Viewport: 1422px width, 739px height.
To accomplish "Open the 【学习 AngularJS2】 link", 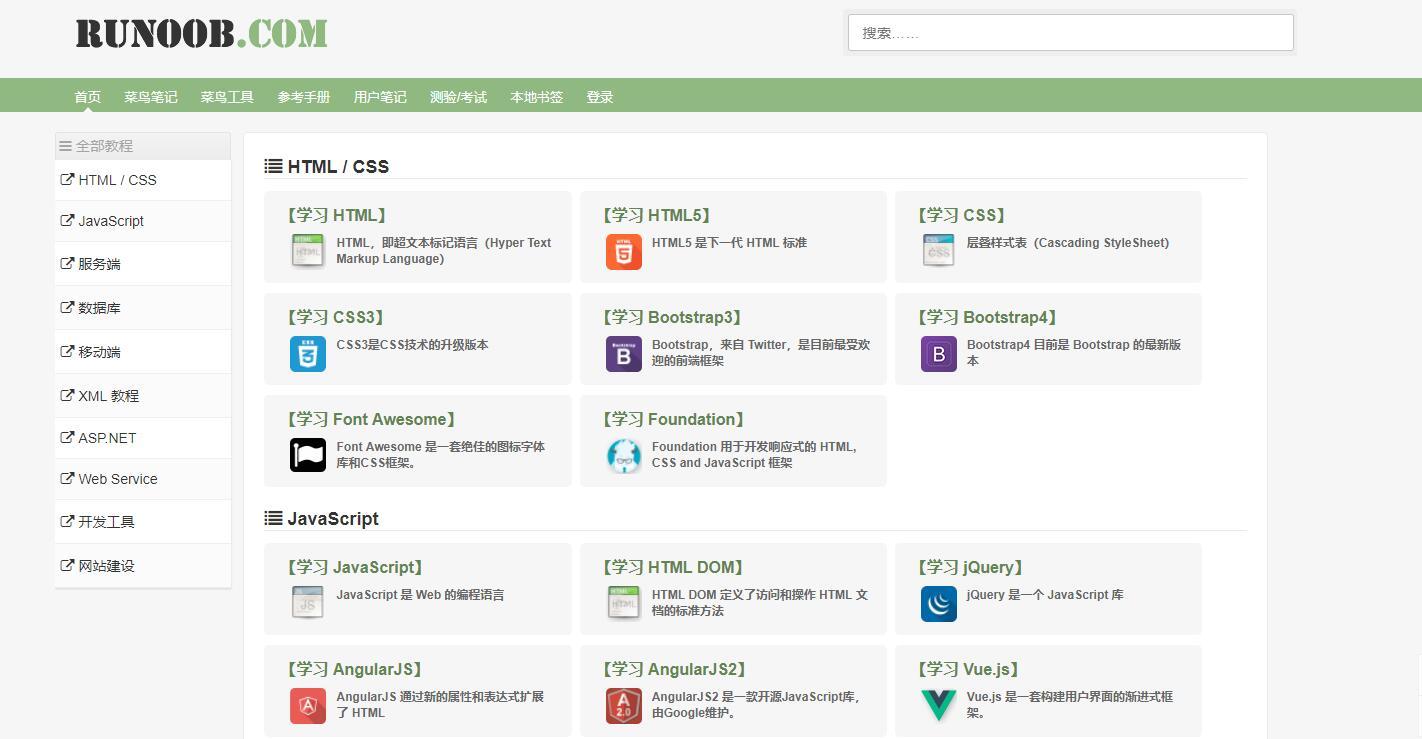I will pyautogui.click(x=674, y=669).
